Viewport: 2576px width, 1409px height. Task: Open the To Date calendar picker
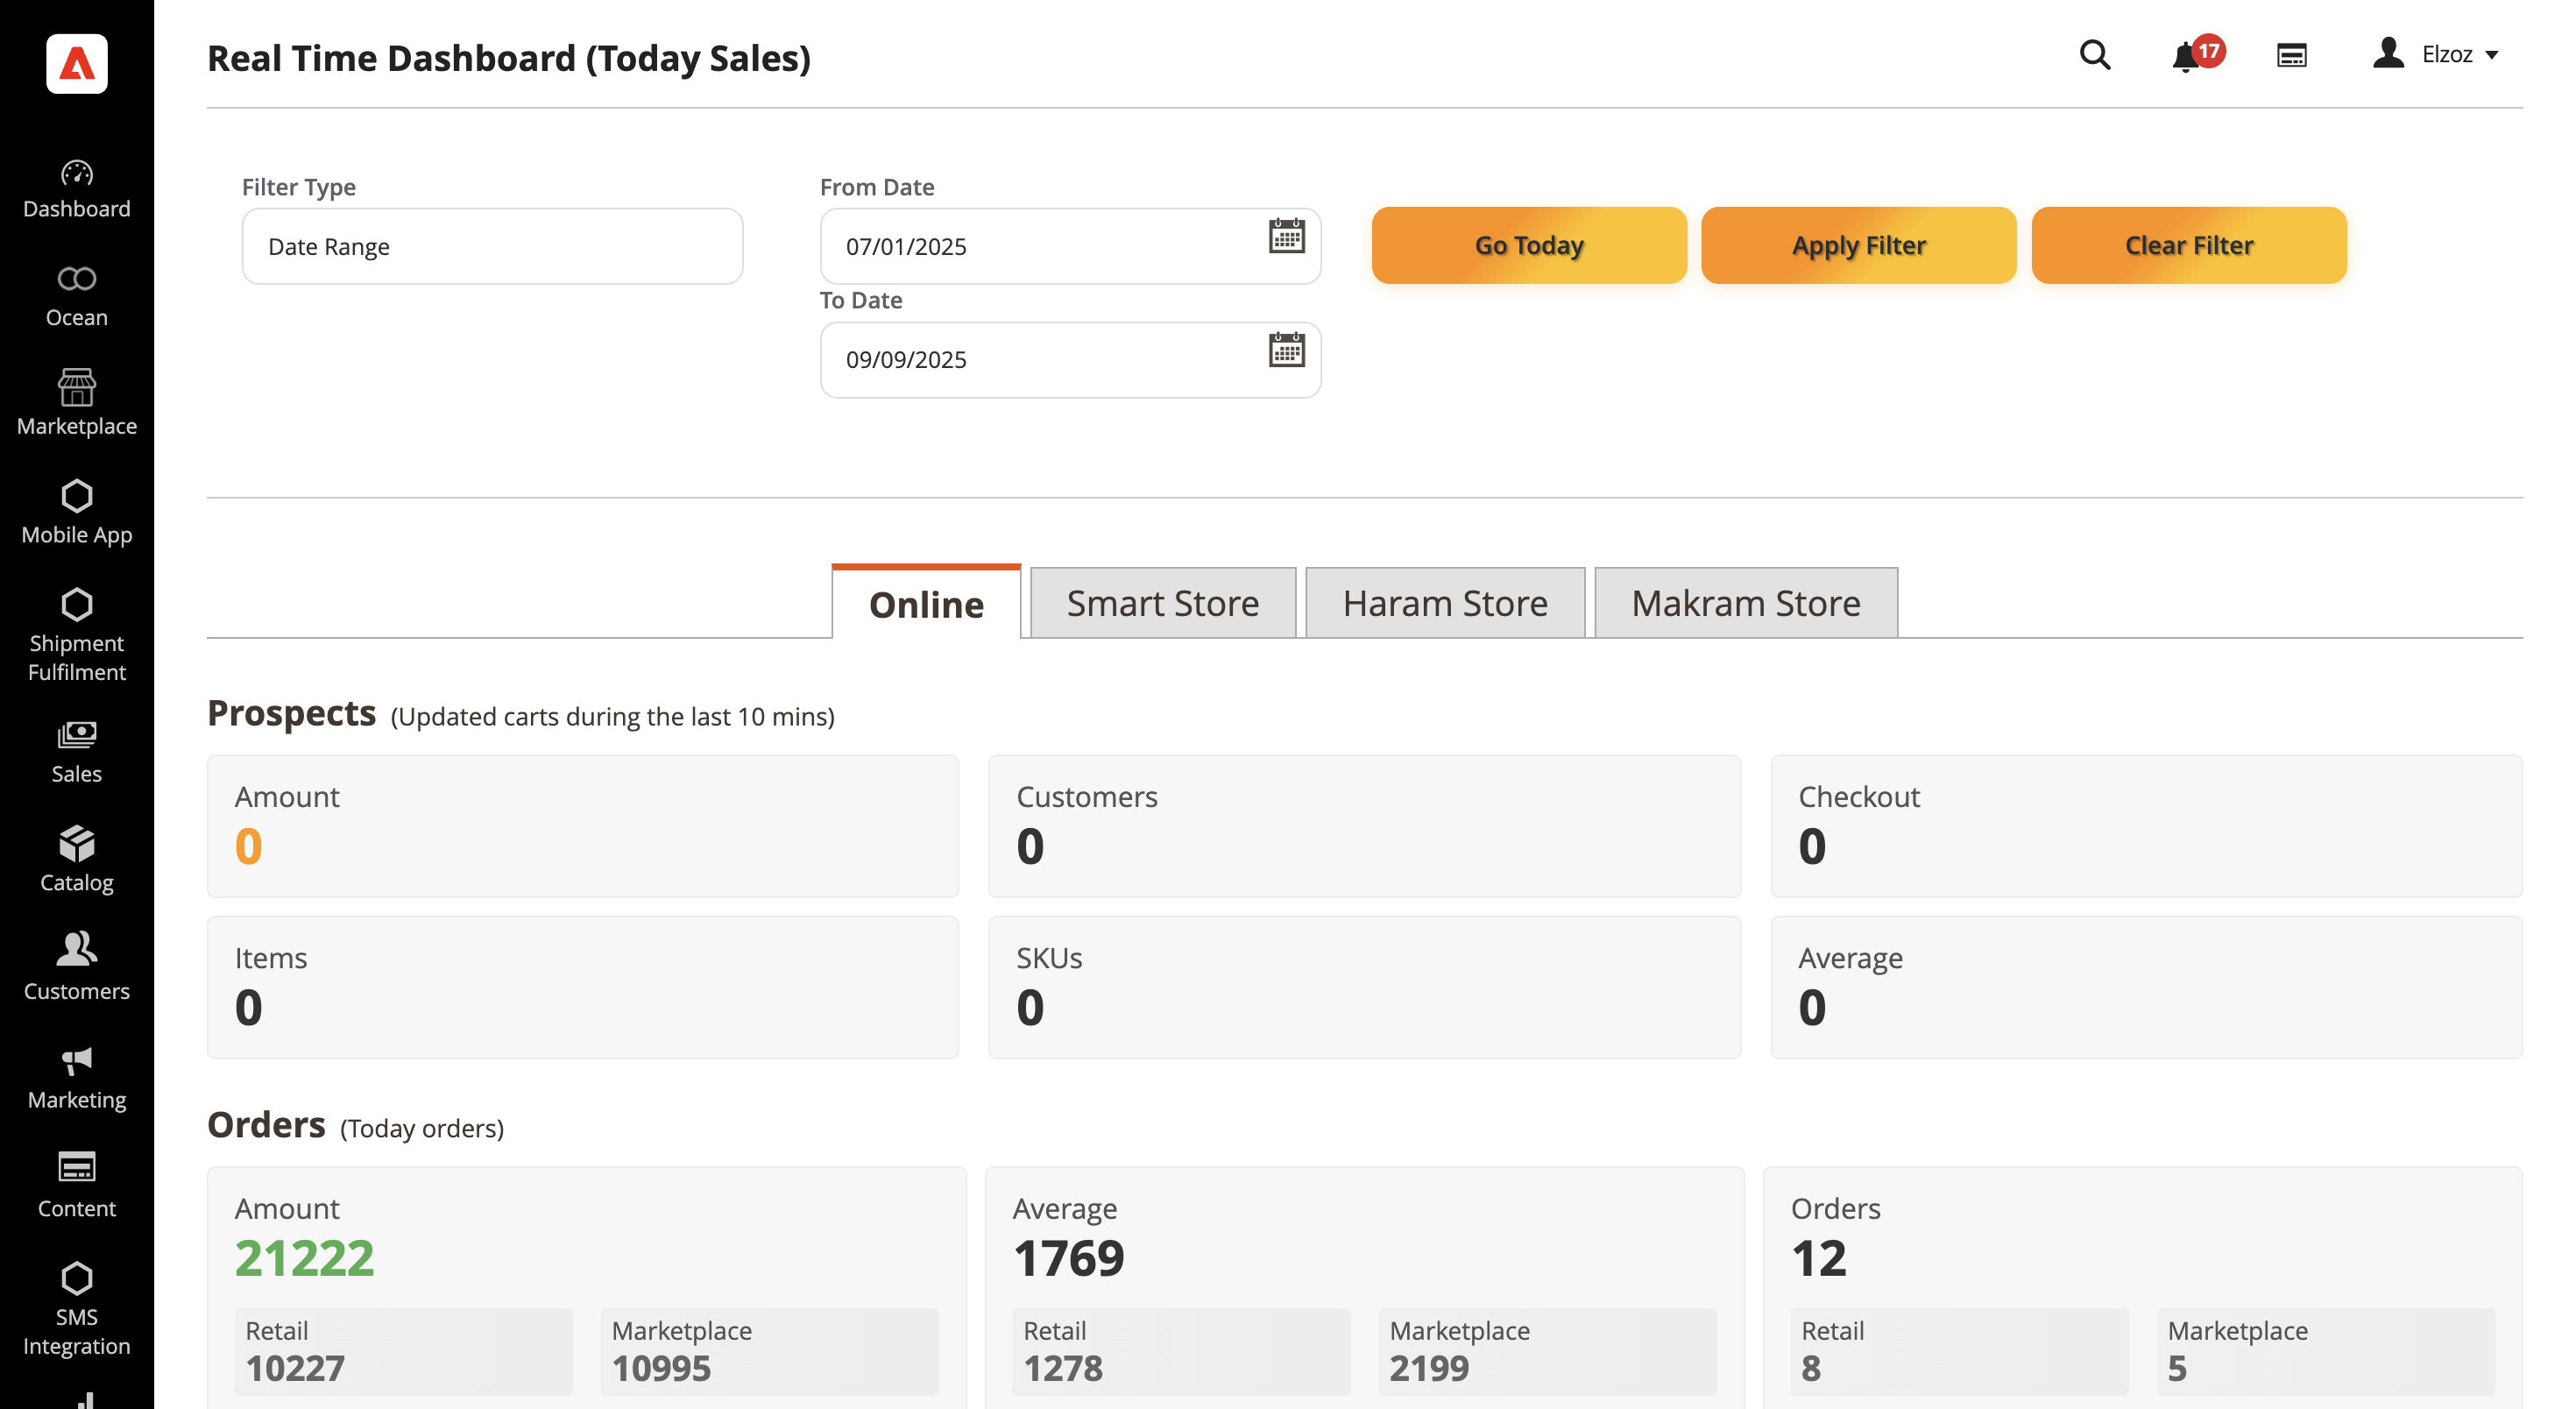pos(1286,350)
